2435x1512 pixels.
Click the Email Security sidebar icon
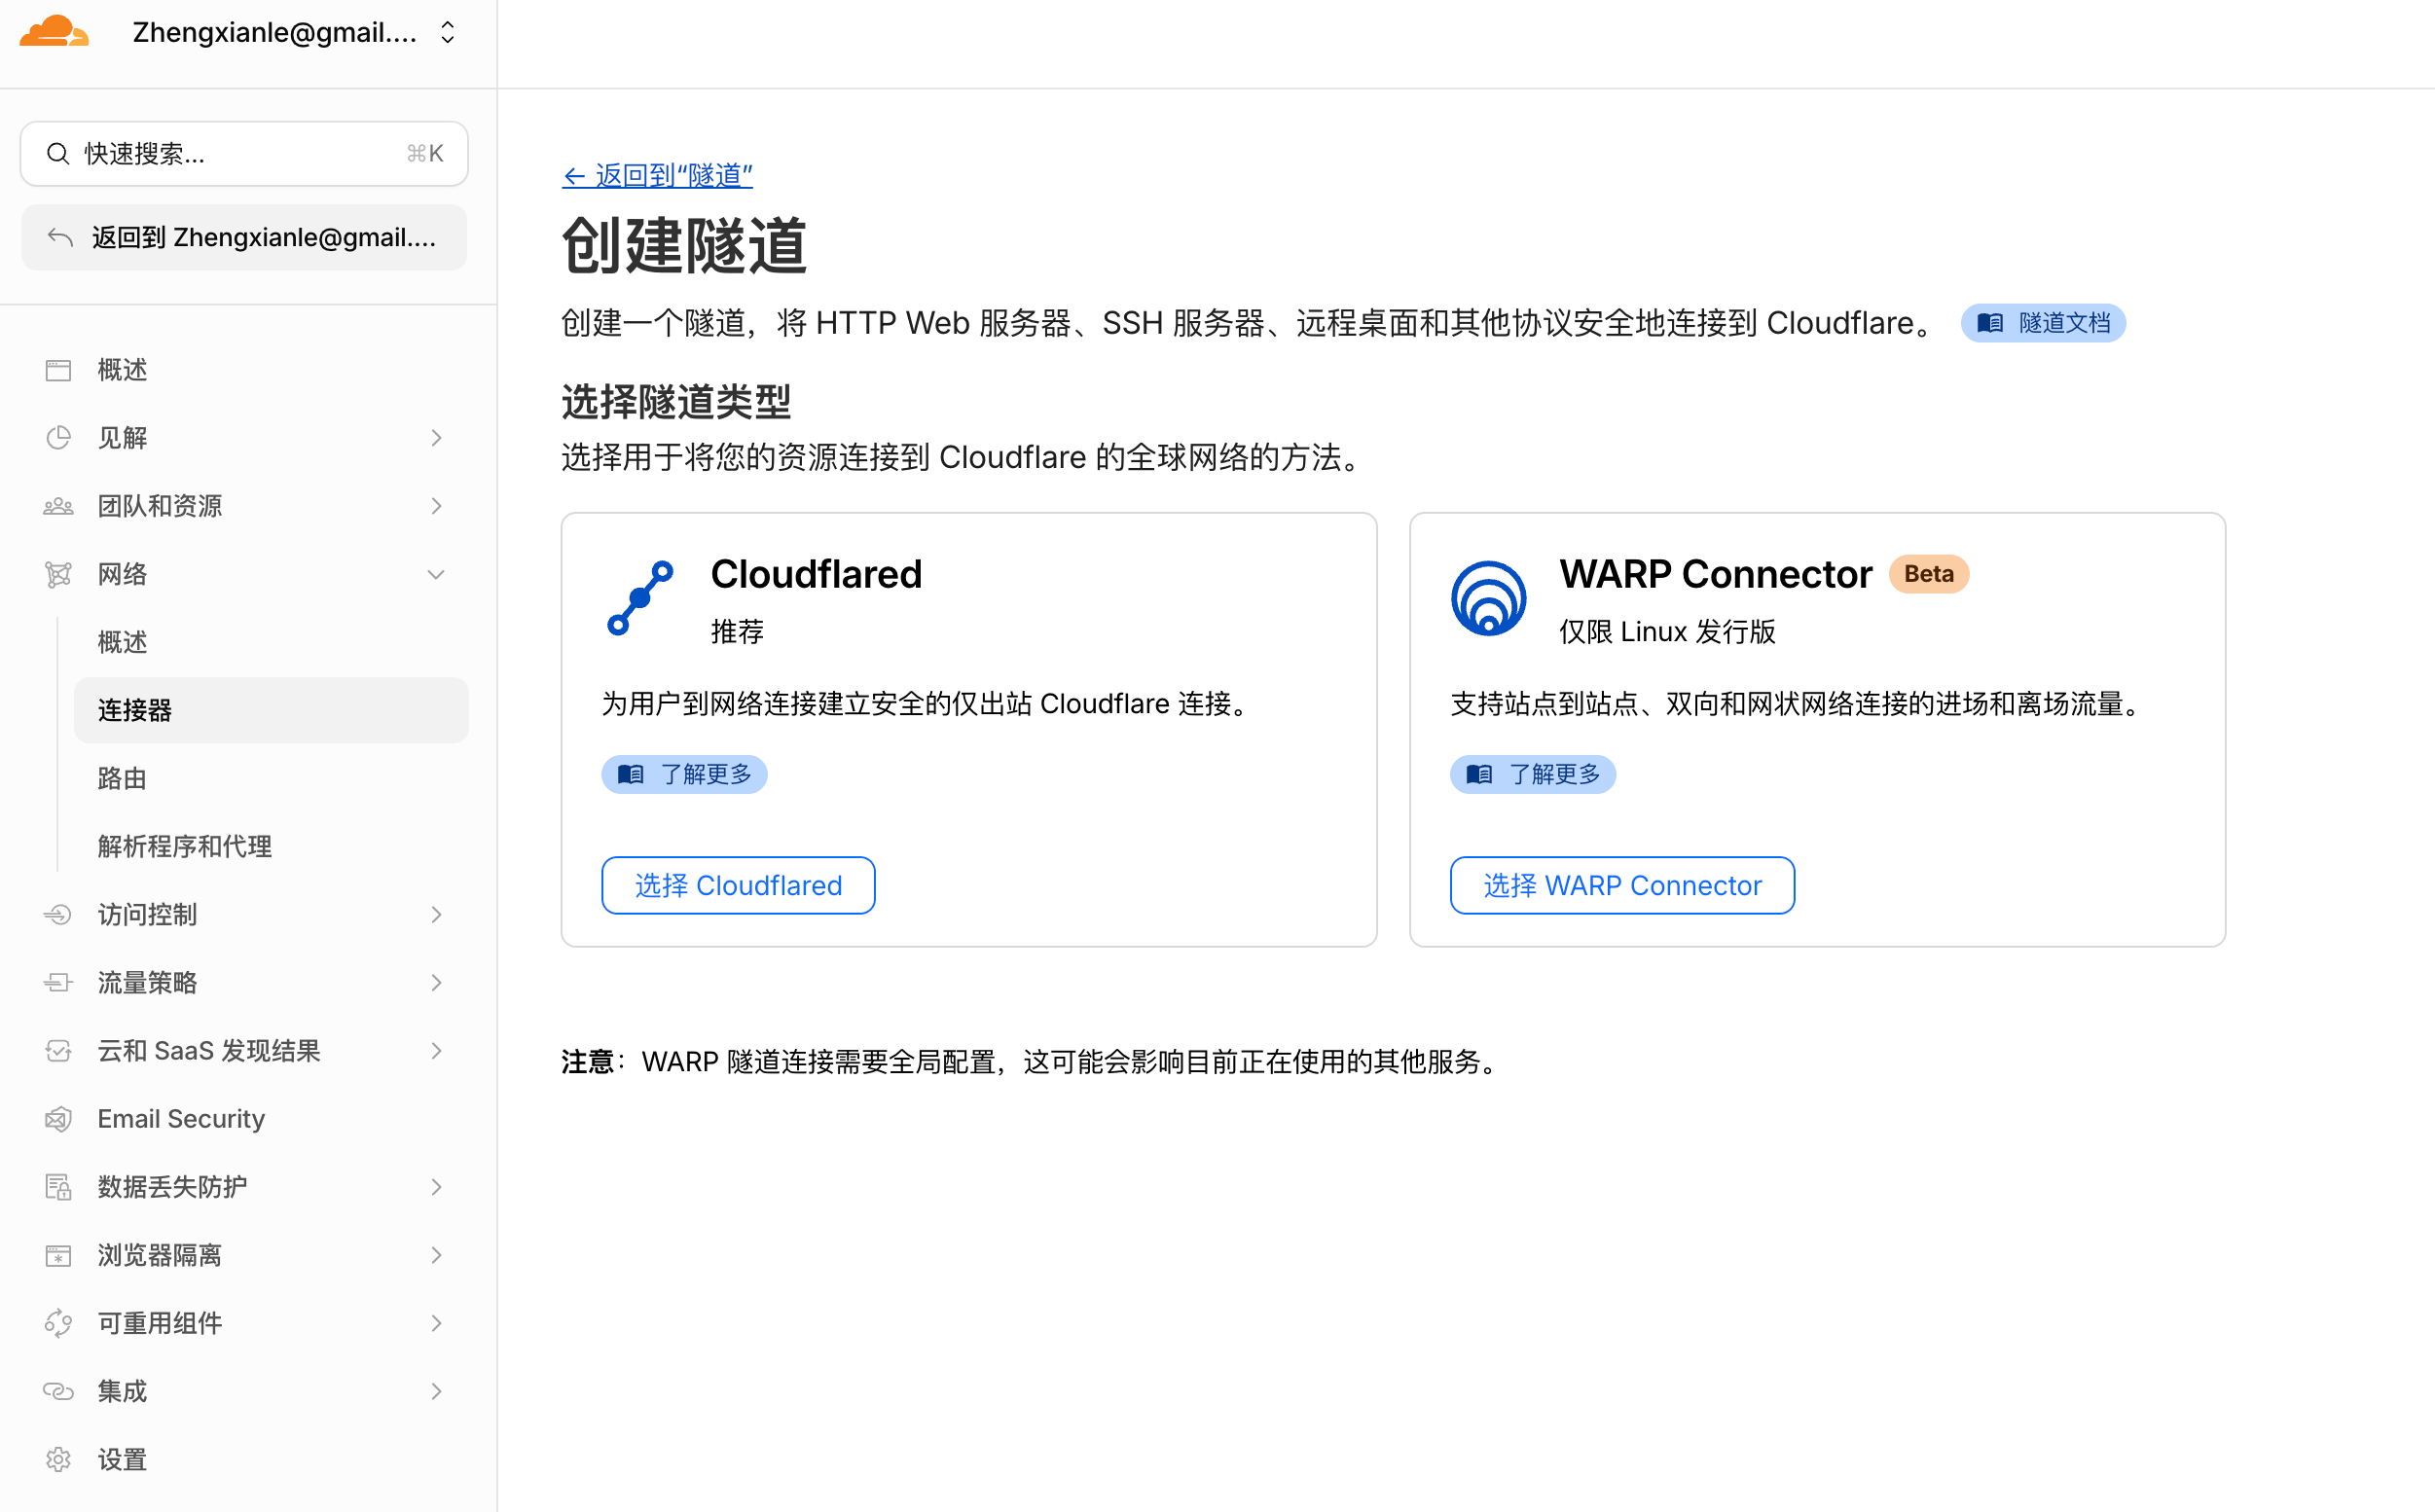click(x=58, y=1119)
